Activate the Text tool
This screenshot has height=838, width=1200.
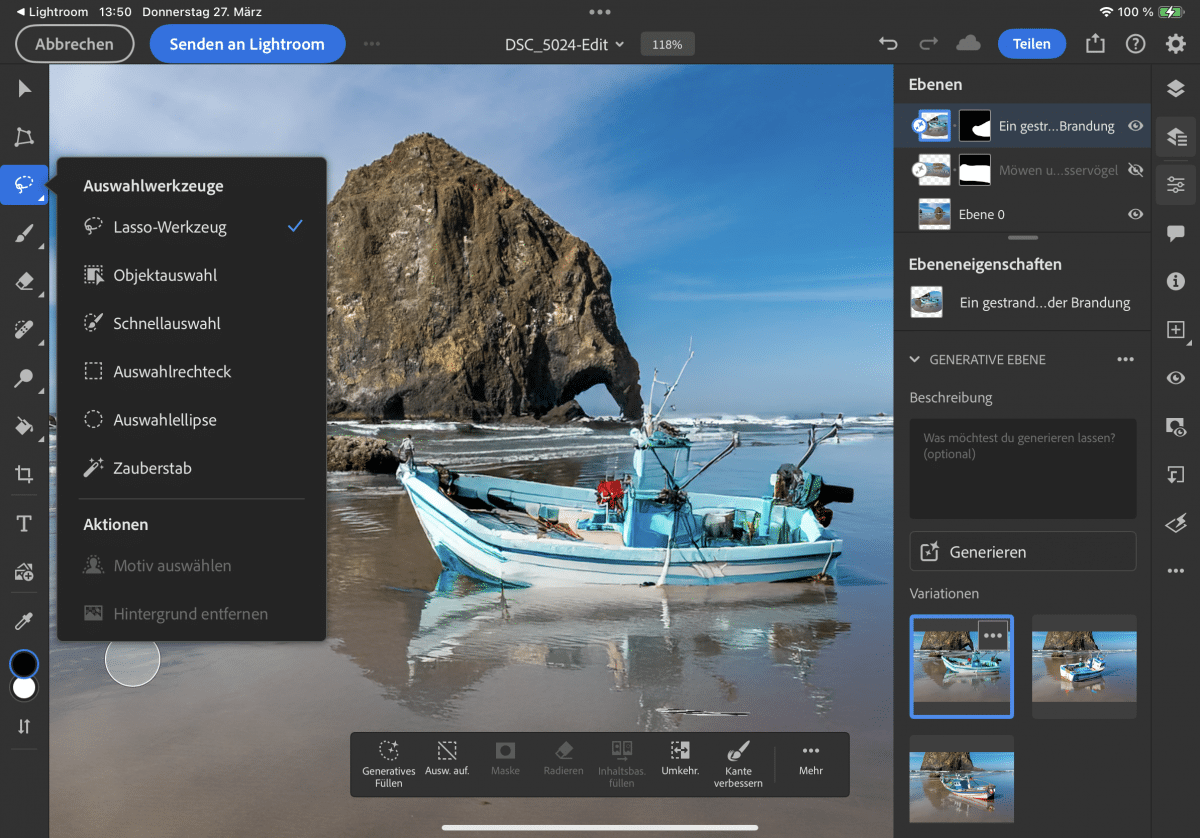pos(24,524)
